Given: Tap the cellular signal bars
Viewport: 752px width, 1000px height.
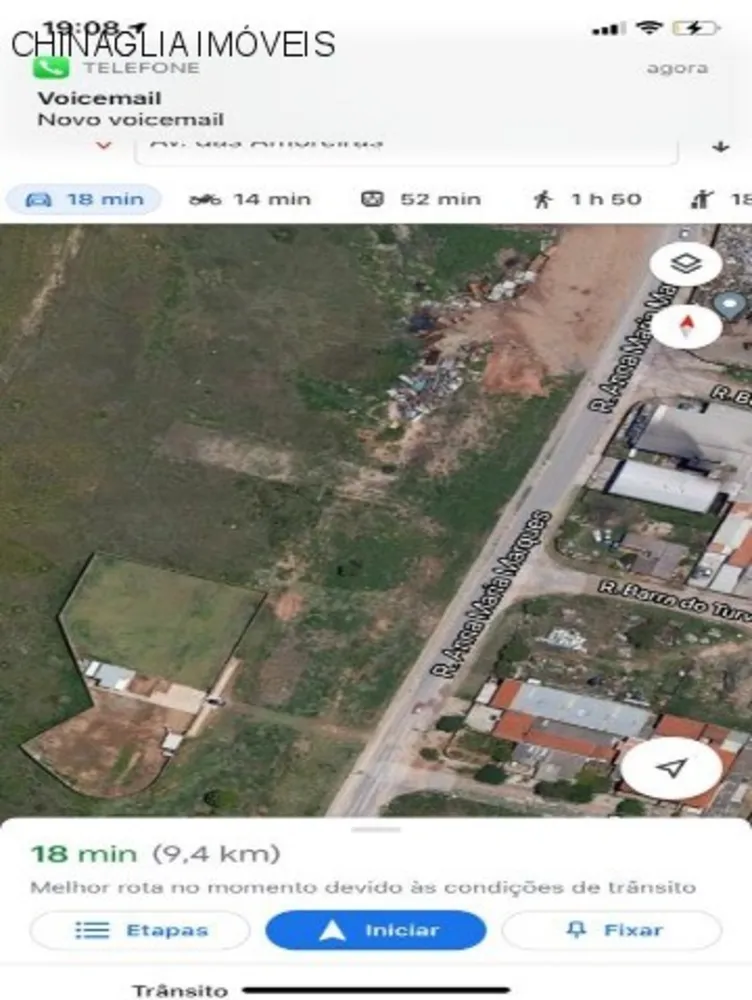Looking at the screenshot, I should coord(607,29).
